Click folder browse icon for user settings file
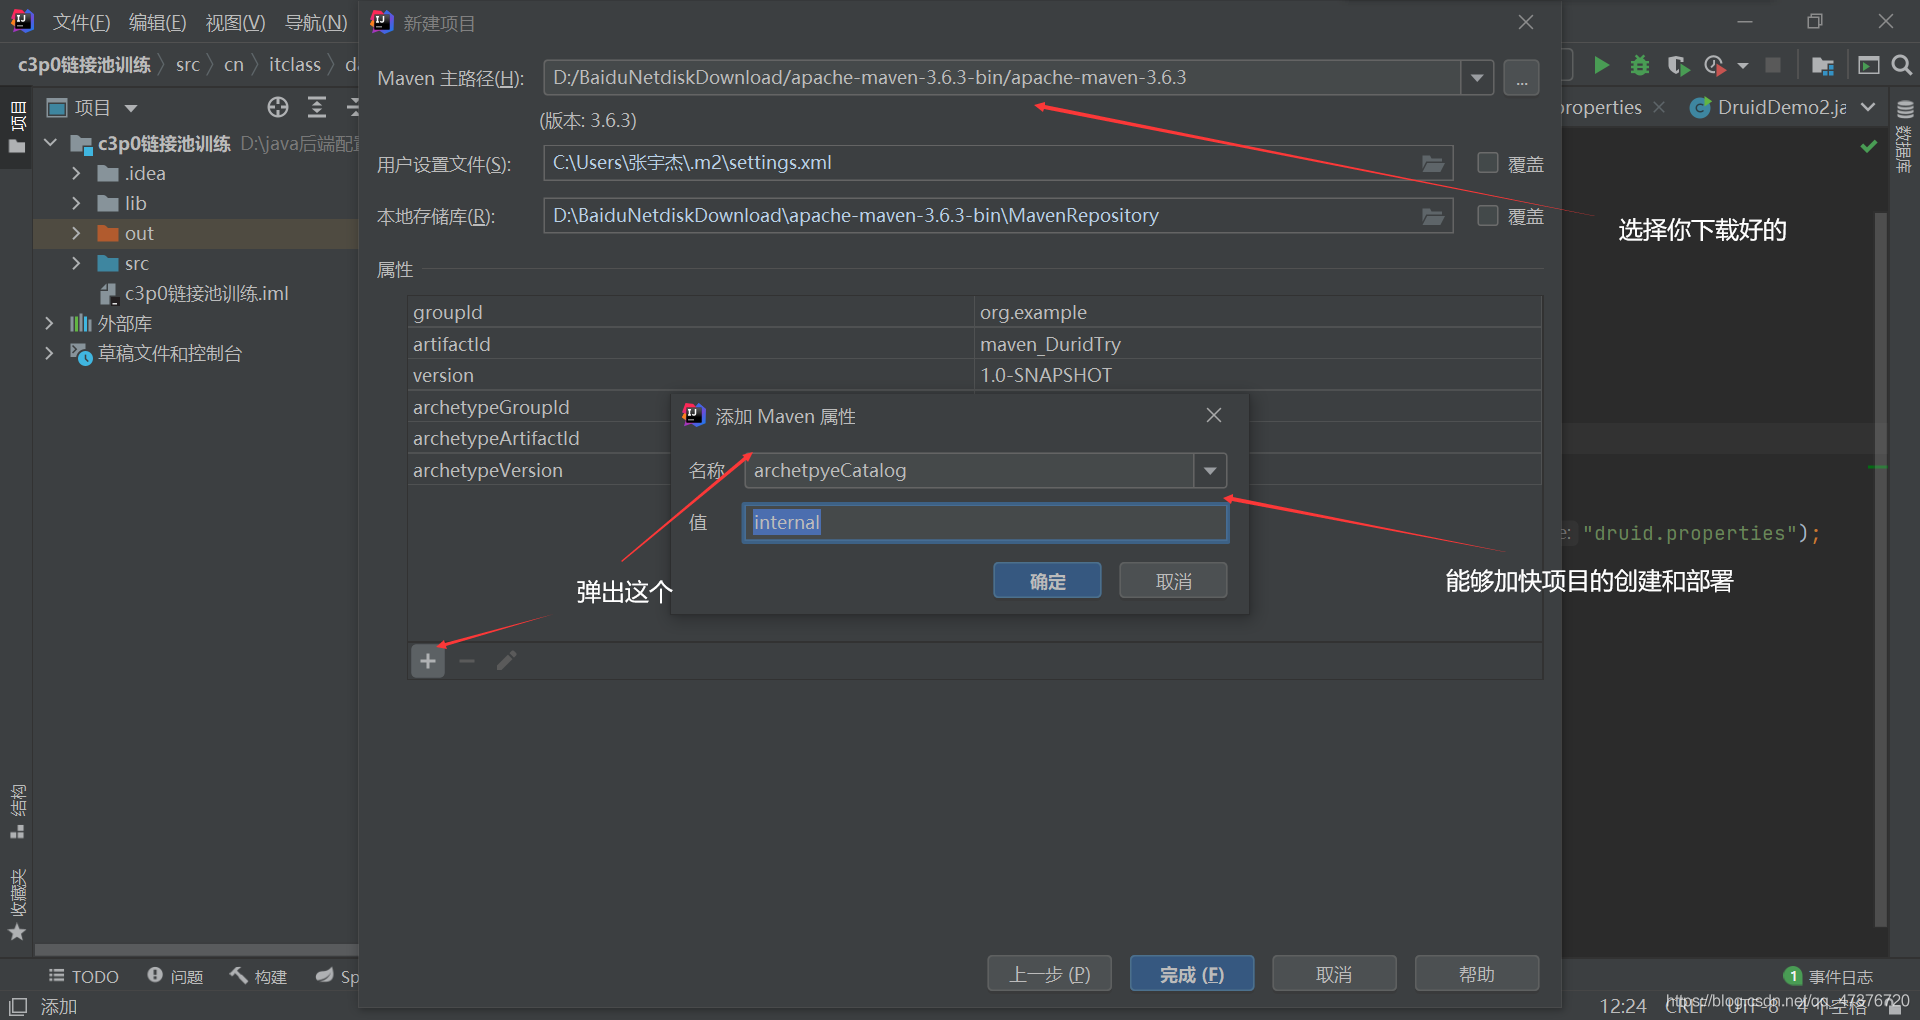The image size is (1920, 1020). (1433, 163)
